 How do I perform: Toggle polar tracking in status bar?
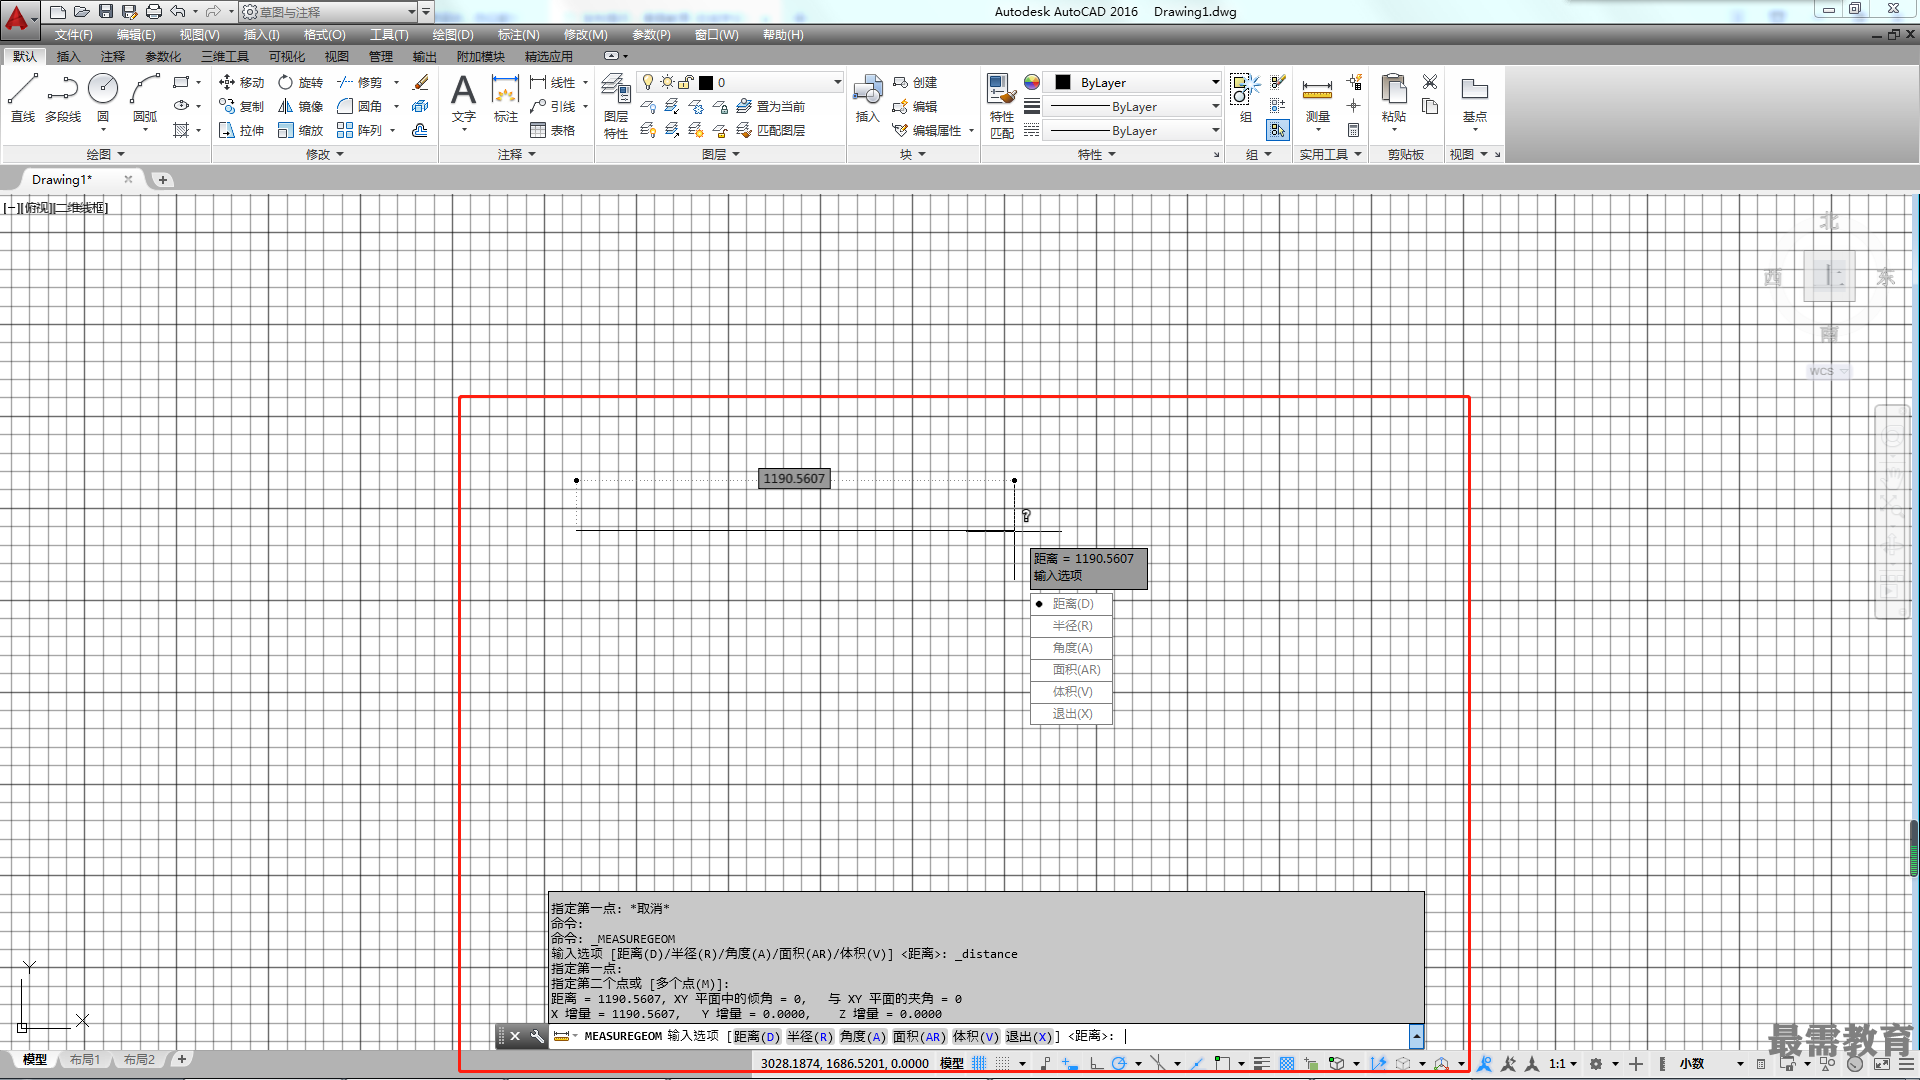(x=1119, y=1063)
